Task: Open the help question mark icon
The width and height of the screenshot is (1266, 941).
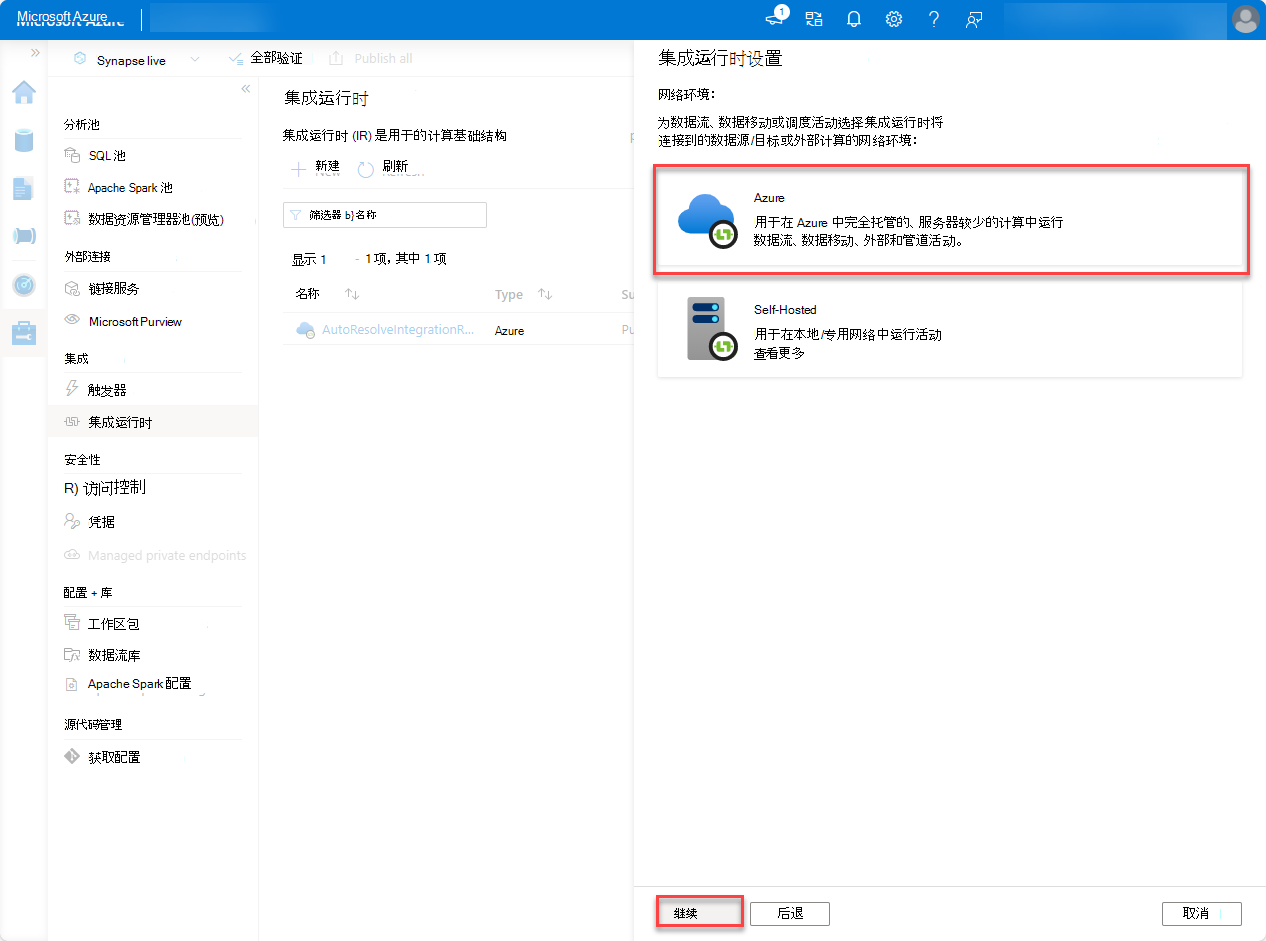Action: coord(934,19)
